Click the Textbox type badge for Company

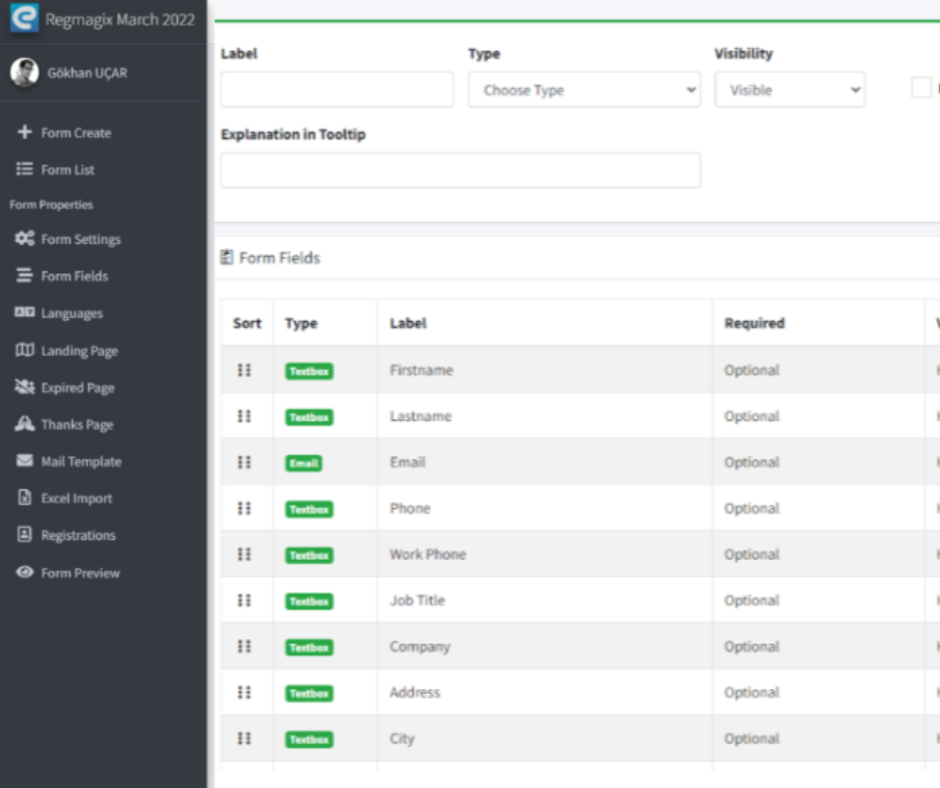click(x=309, y=647)
